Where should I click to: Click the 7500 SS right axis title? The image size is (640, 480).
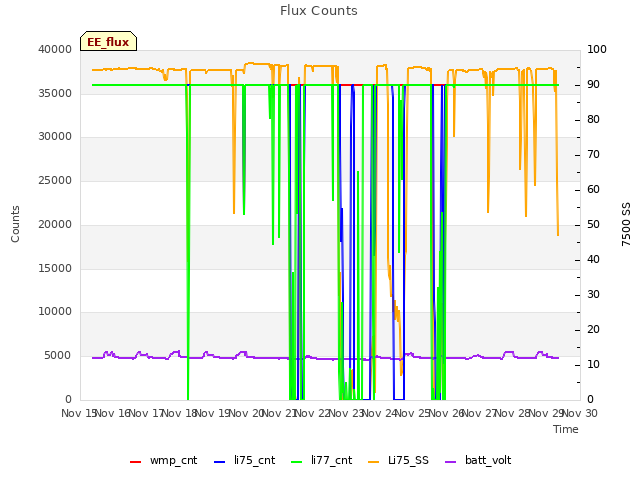626,224
